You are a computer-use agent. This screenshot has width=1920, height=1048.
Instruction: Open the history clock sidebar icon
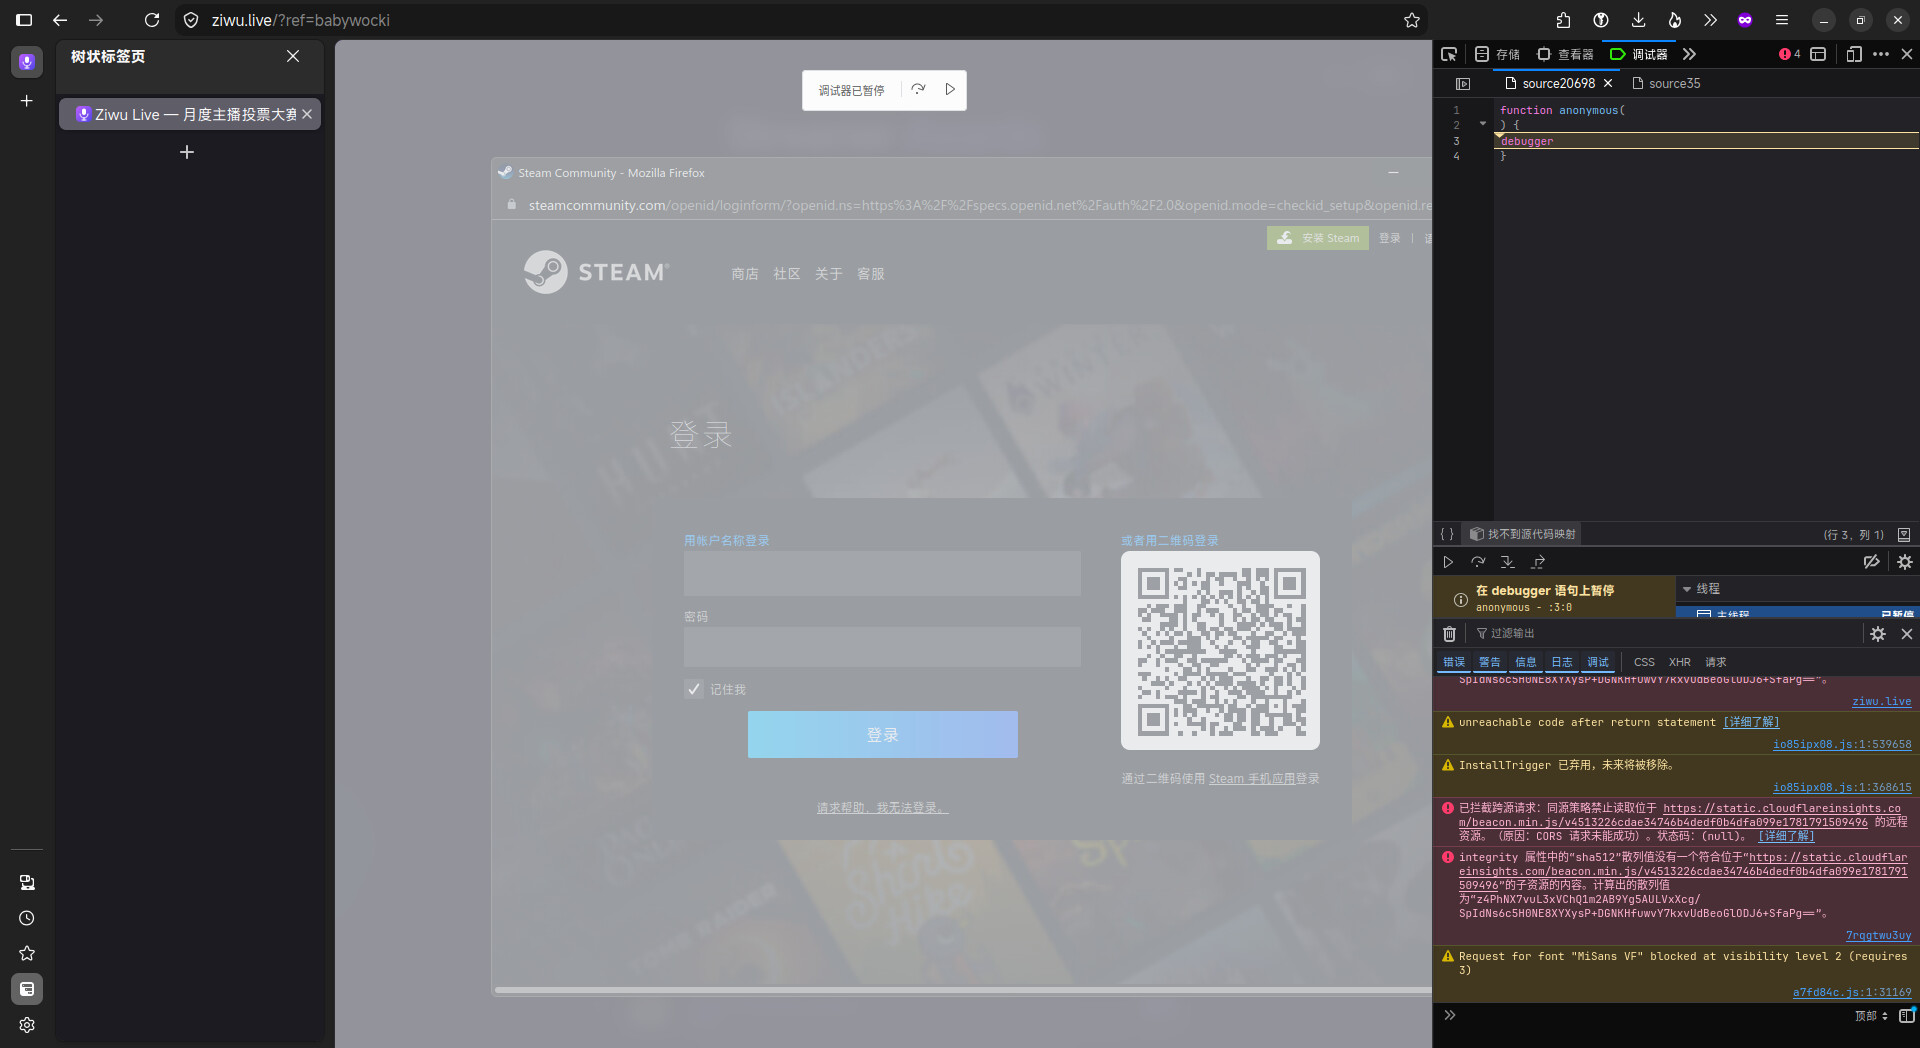pos(27,918)
